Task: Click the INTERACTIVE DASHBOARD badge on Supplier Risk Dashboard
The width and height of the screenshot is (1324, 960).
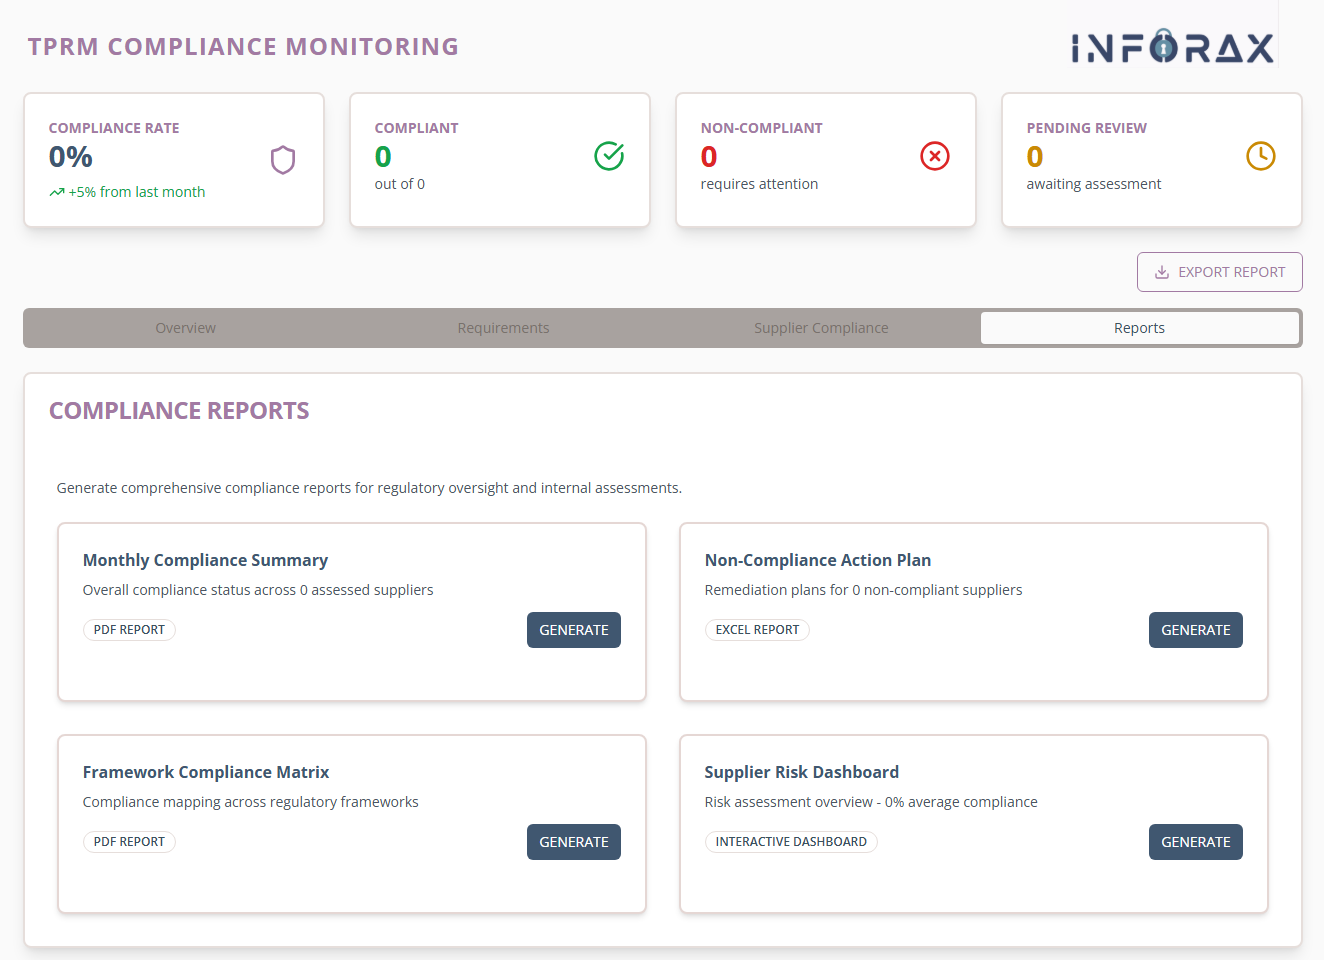Action: (791, 841)
